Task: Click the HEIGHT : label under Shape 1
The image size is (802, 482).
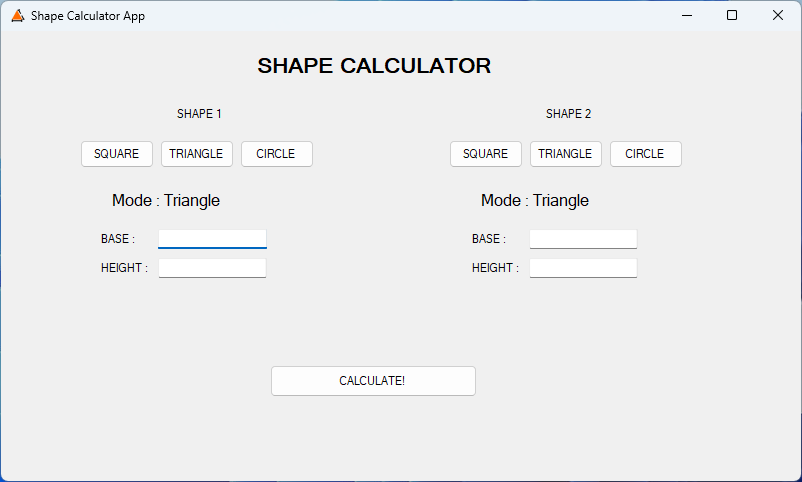Action: (x=124, y=268)
